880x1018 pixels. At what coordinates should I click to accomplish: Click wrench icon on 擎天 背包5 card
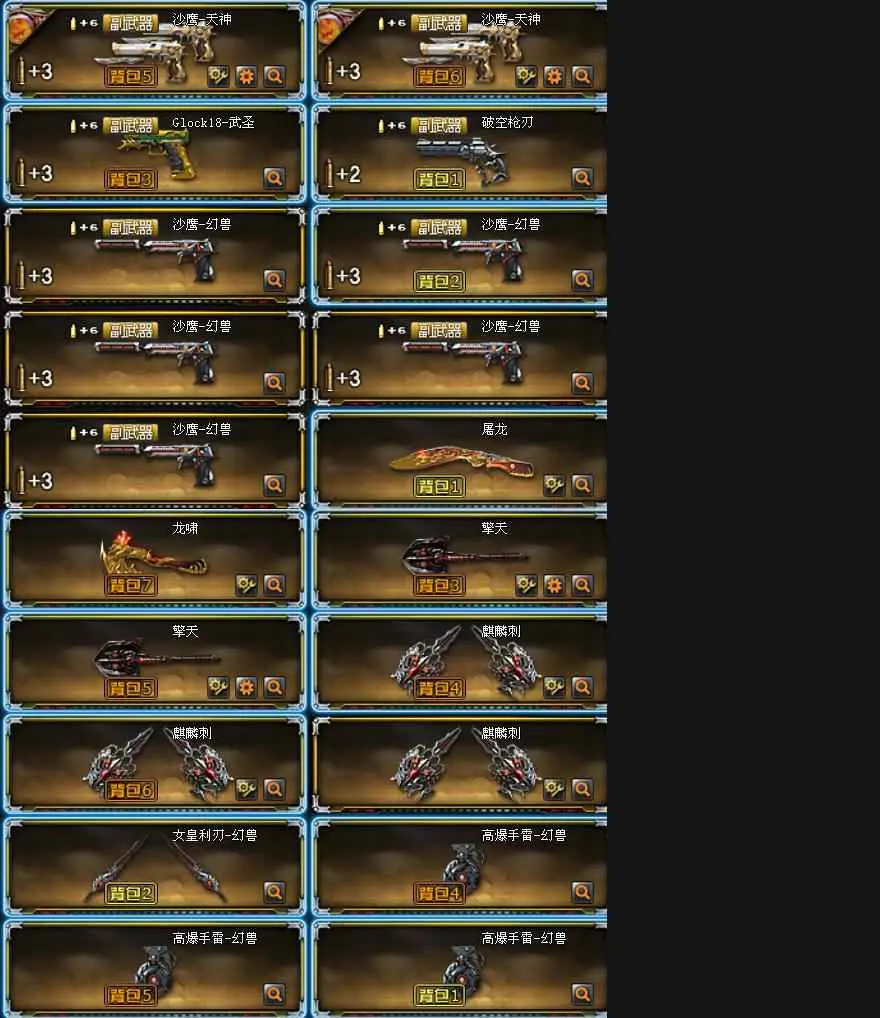(218, 687)
